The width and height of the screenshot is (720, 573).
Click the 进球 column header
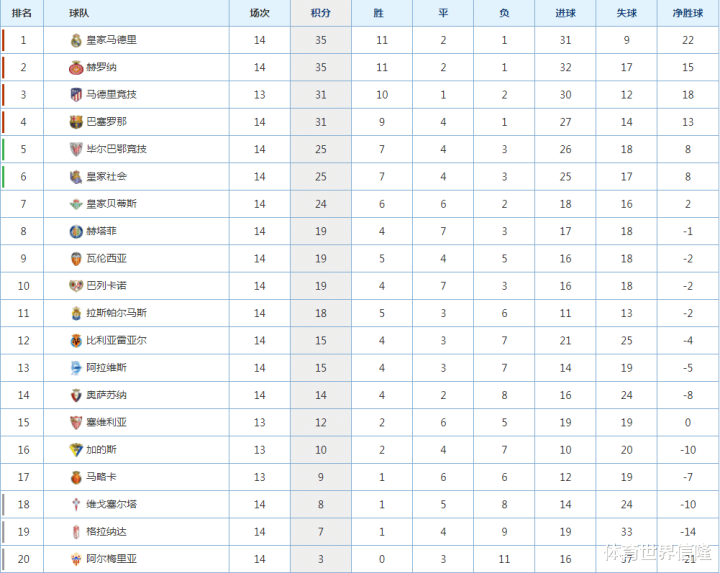[565, 13]
